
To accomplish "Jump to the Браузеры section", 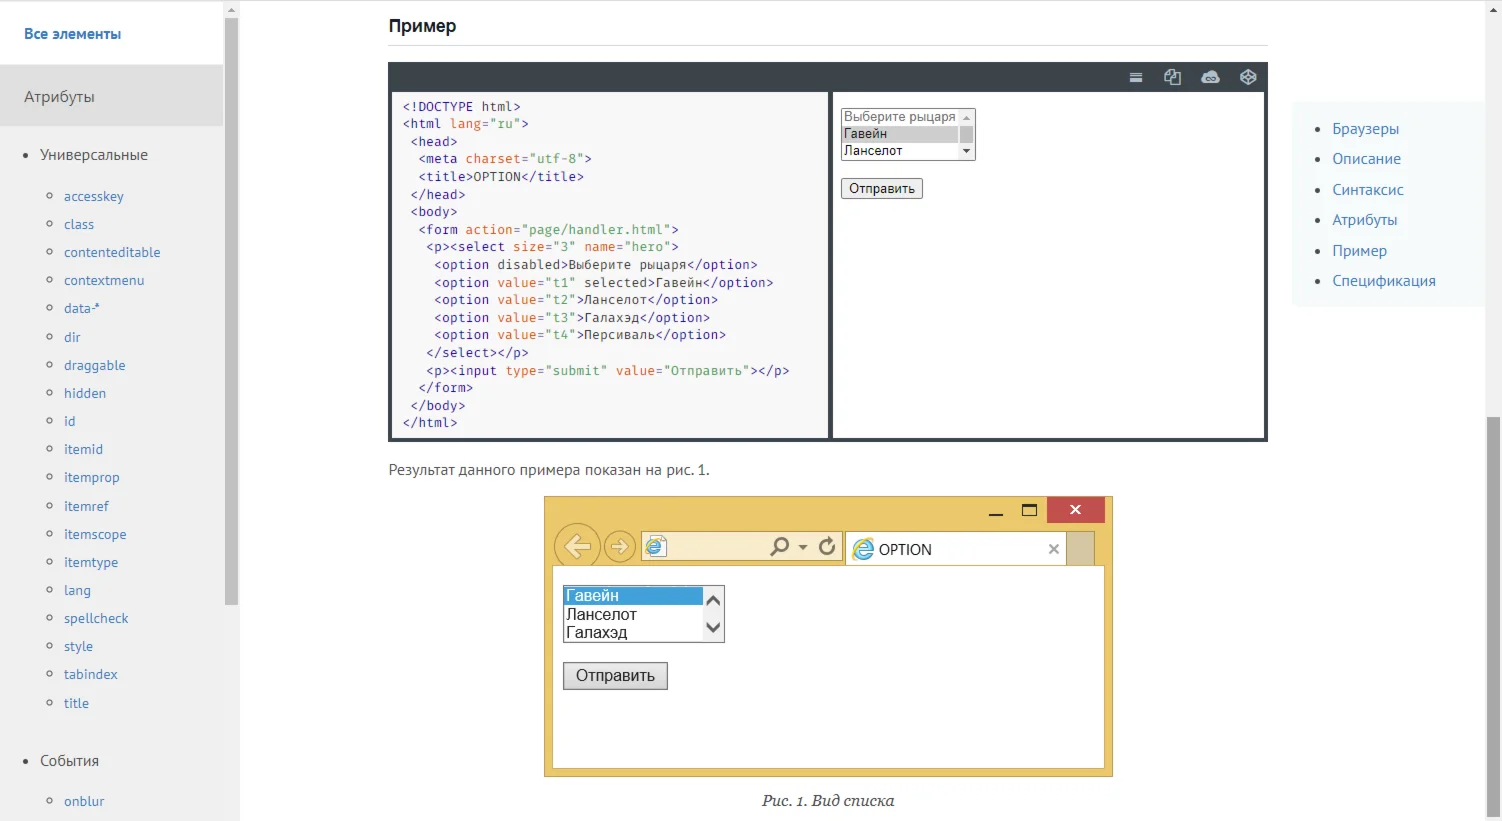I will click(1365, 129).
